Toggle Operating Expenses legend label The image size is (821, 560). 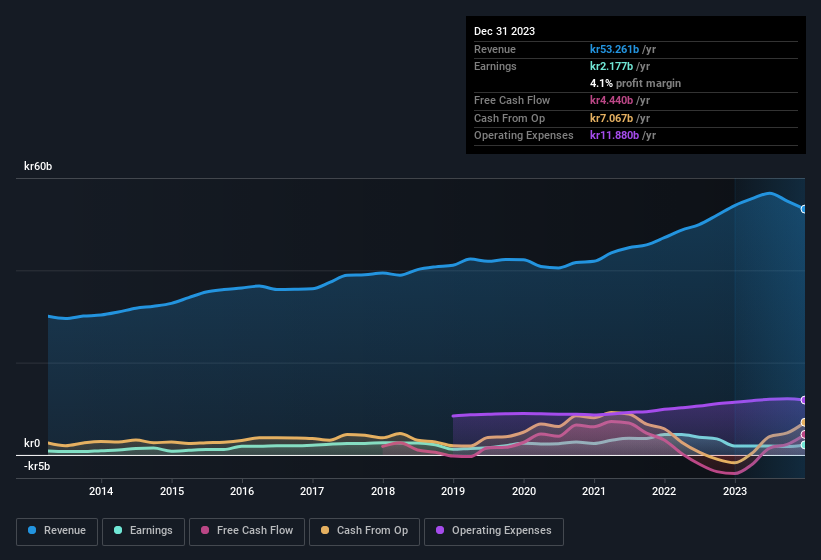[501, 531]
